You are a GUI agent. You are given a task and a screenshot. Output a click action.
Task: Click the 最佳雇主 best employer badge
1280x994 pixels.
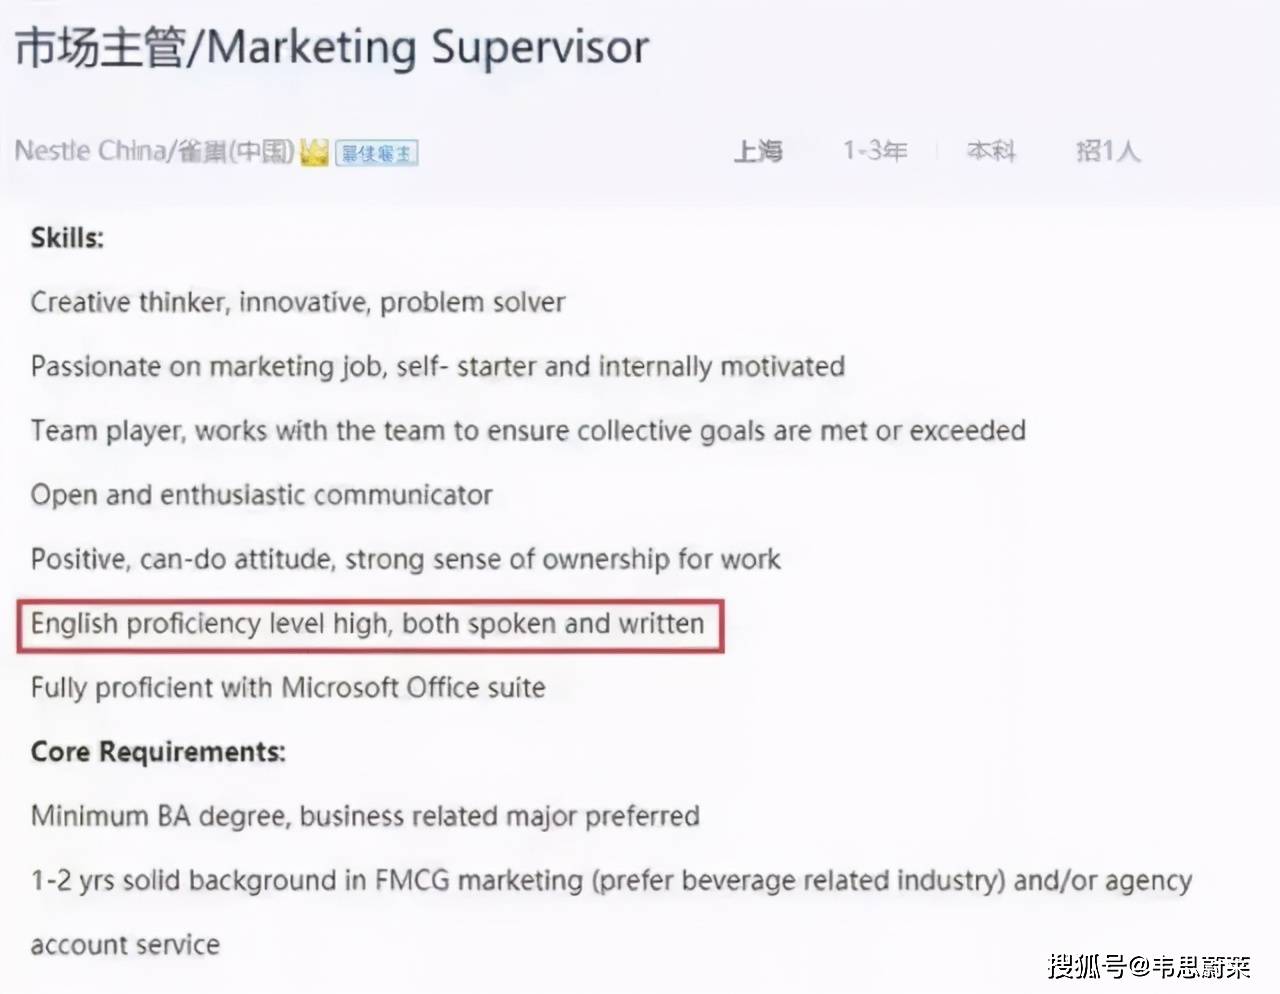click(376, 153)
